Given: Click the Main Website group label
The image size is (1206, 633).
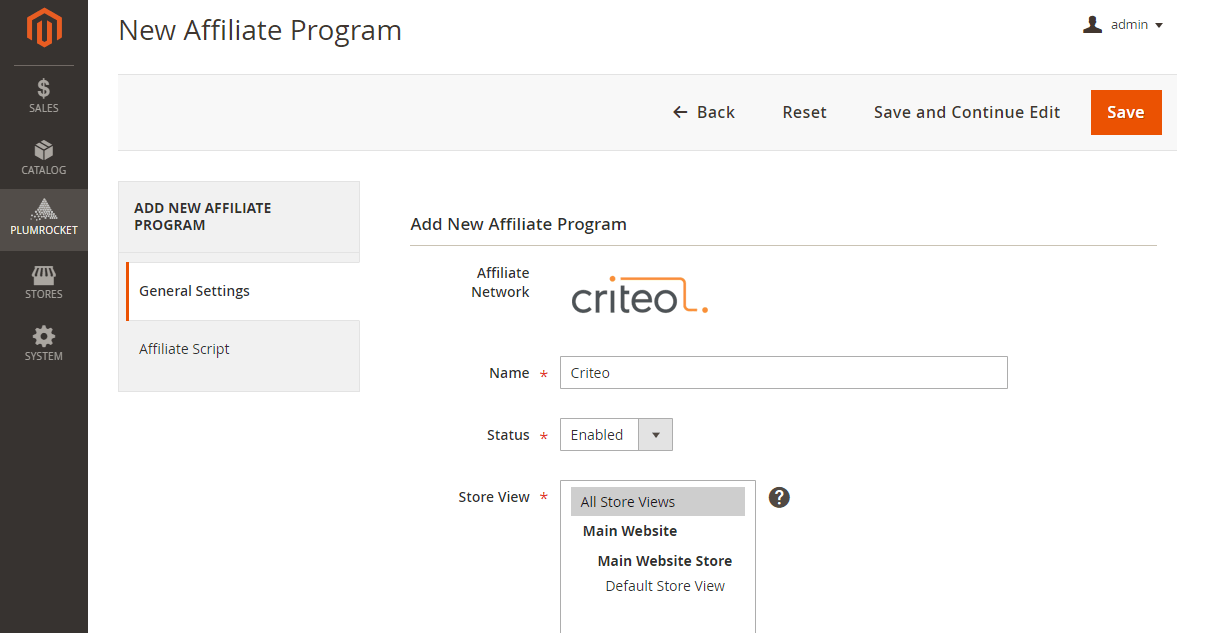Looking at the screenshot, I should (x=630, y=531).
